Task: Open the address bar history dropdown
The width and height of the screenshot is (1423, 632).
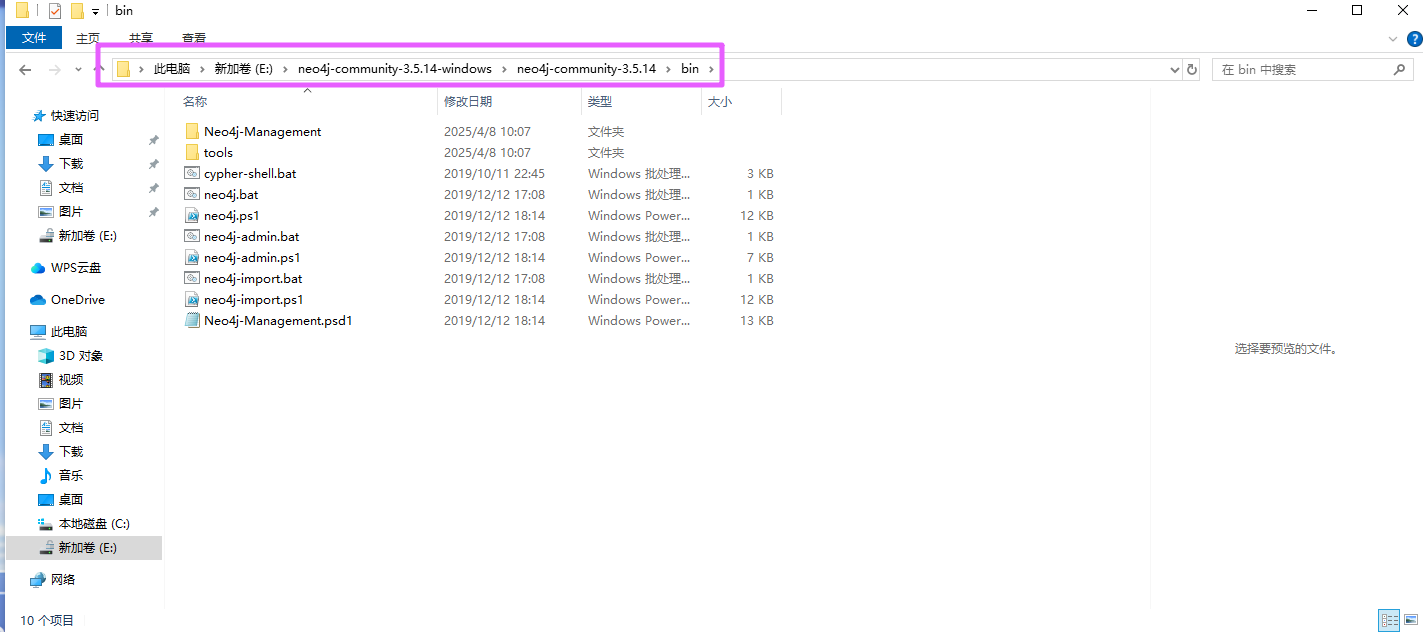Action: click(x=1175, y=70)
